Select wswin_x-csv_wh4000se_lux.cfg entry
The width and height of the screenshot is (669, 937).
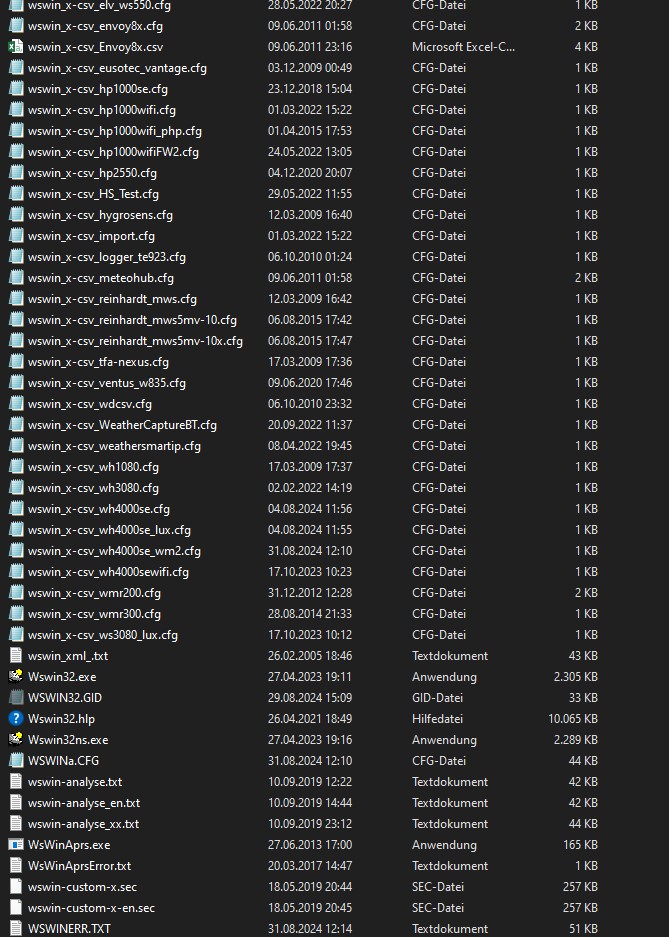[109, 530]
